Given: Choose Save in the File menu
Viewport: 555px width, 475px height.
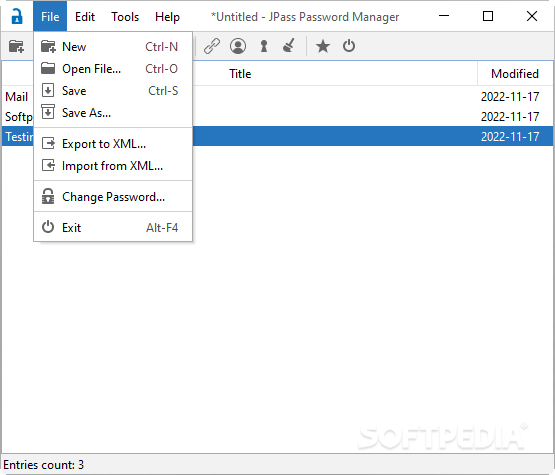Looking at the screenshot, I should 113,91.
